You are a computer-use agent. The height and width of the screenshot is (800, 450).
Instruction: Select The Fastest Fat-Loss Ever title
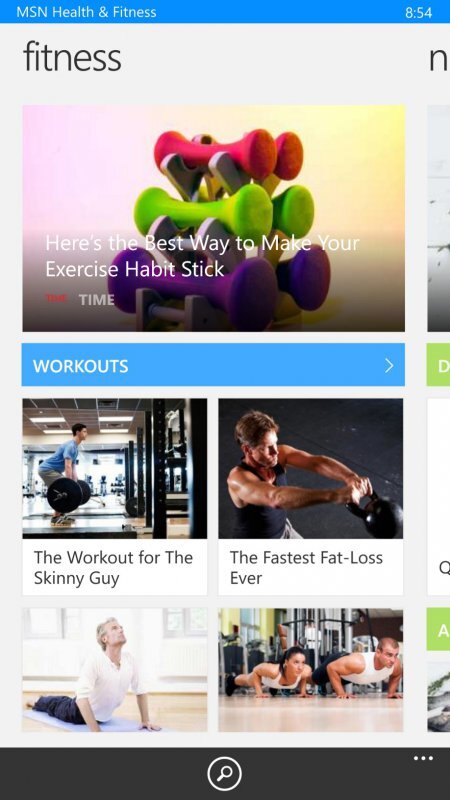click(306, 567)
